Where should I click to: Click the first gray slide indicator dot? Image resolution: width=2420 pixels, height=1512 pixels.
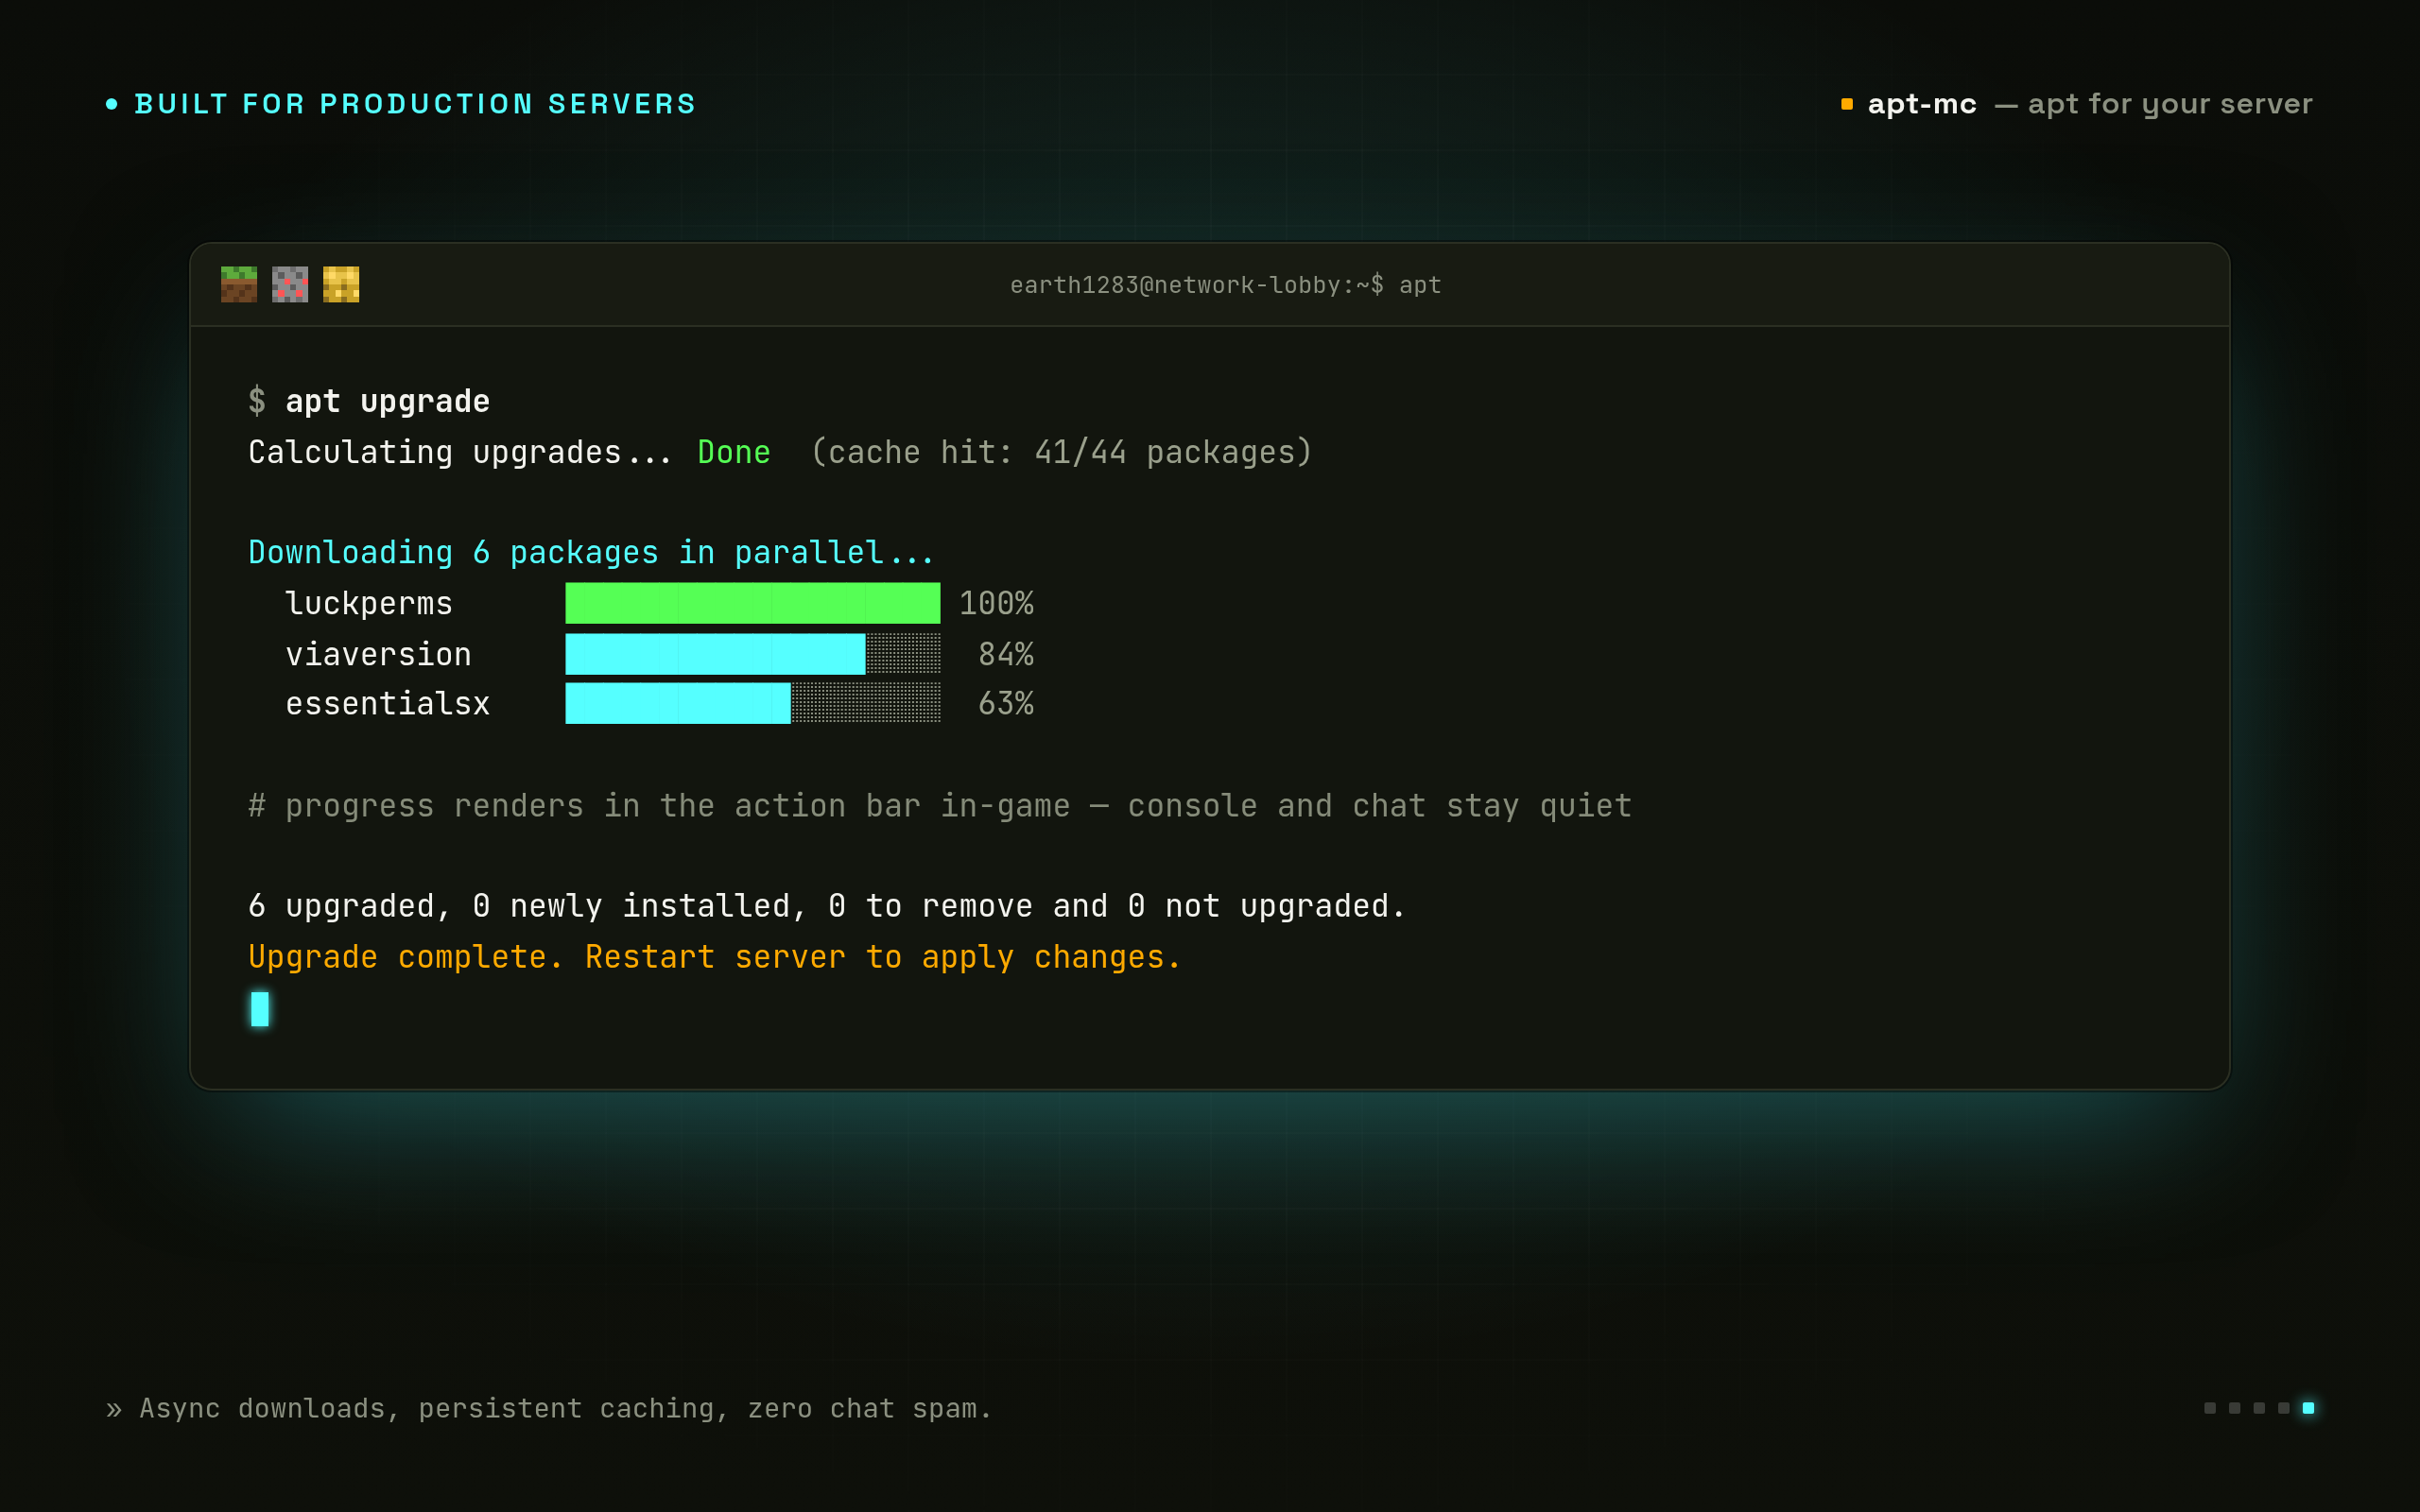pyautogui.click(x=2210, y=1408)
